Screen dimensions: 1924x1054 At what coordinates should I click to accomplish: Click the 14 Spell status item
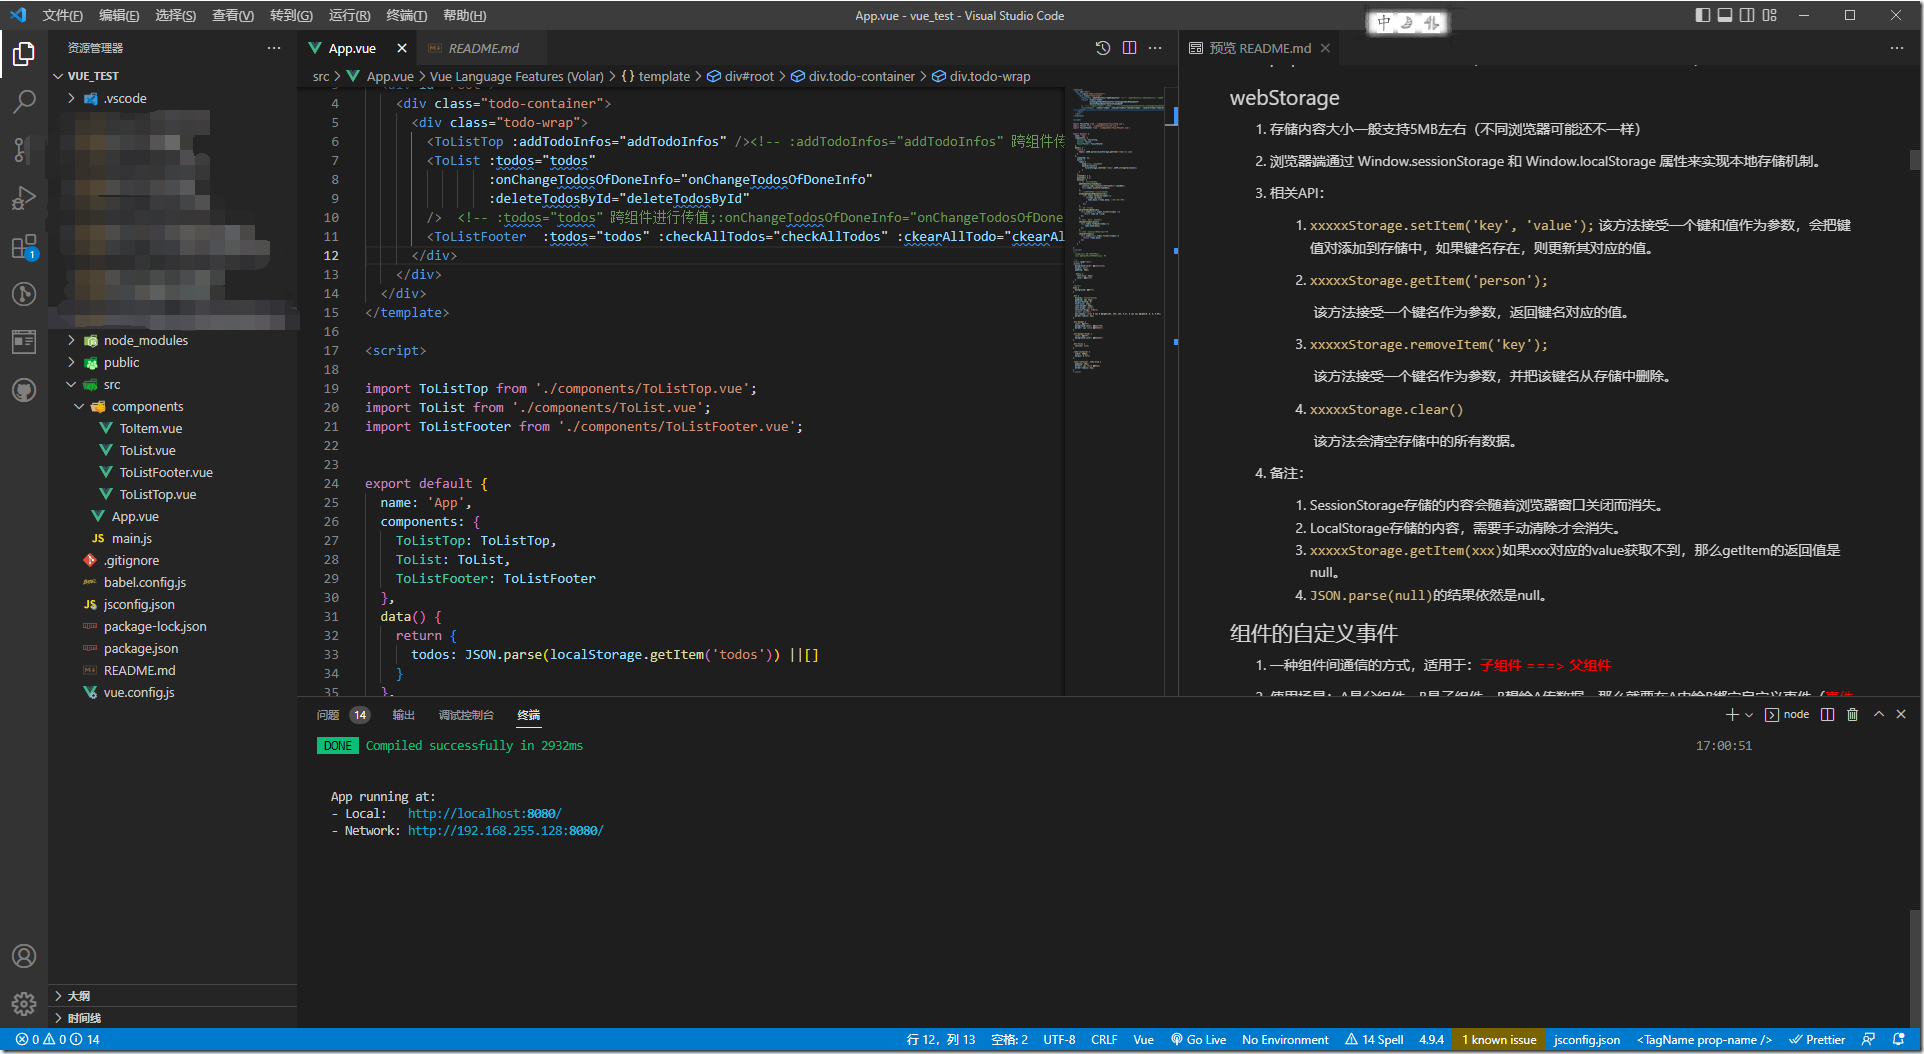pyautogui.click(x=1374, y=1040)
